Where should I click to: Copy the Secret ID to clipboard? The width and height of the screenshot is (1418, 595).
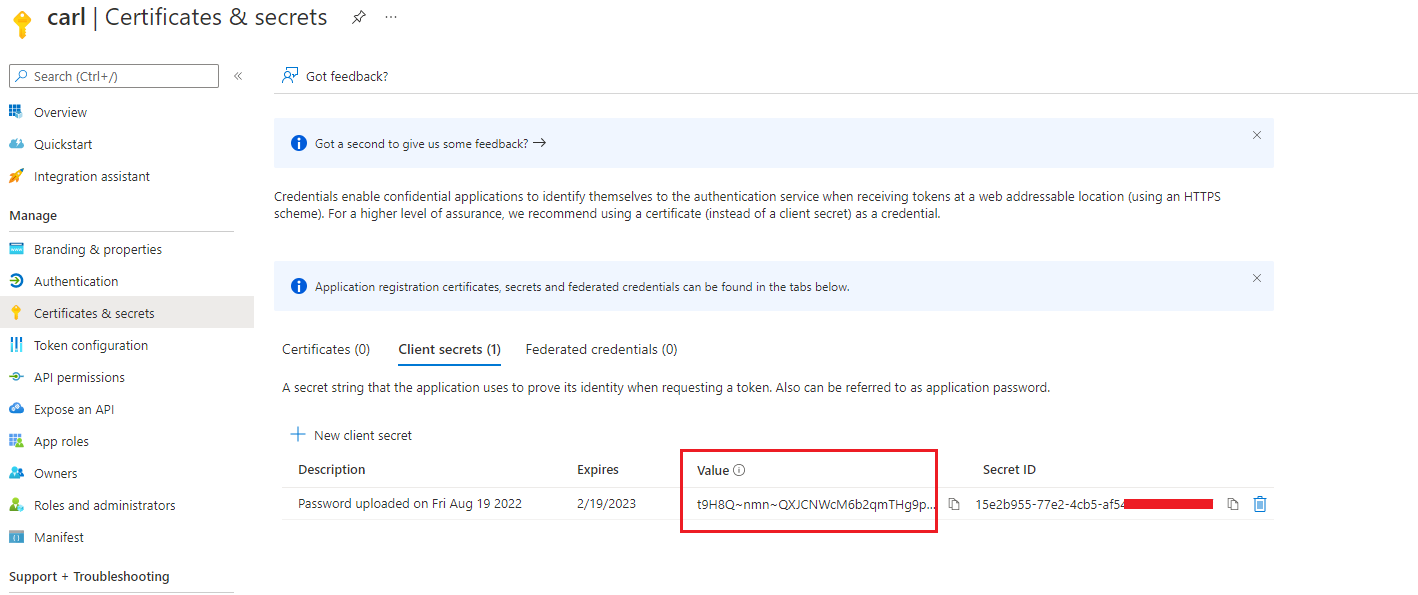point(1233,504)
